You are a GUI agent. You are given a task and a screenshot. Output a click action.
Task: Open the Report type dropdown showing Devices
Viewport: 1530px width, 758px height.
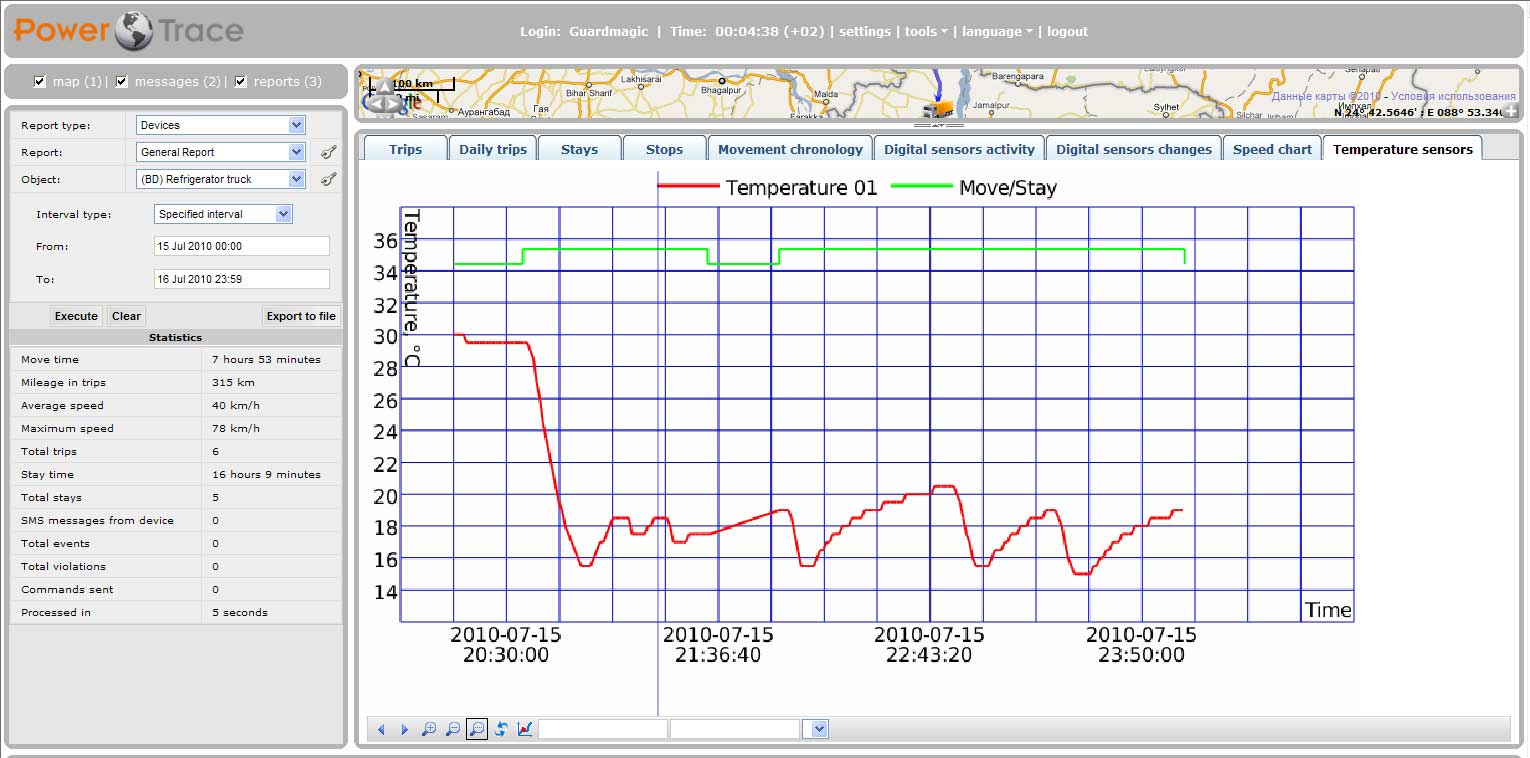pos(296,125)
